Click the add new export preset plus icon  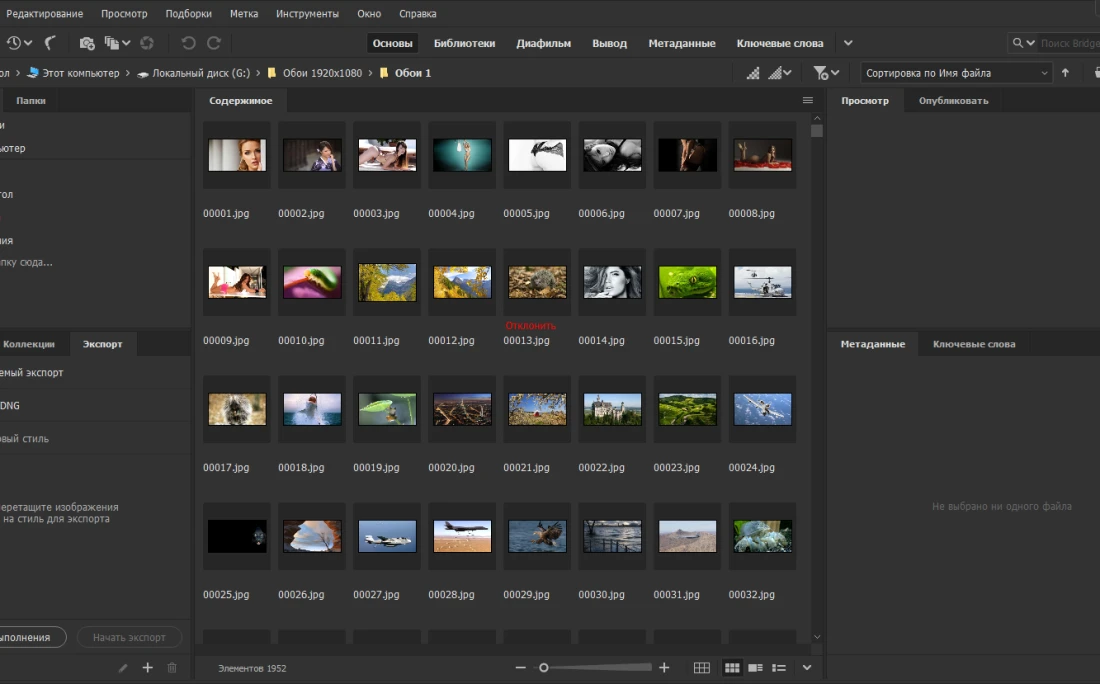148,667
